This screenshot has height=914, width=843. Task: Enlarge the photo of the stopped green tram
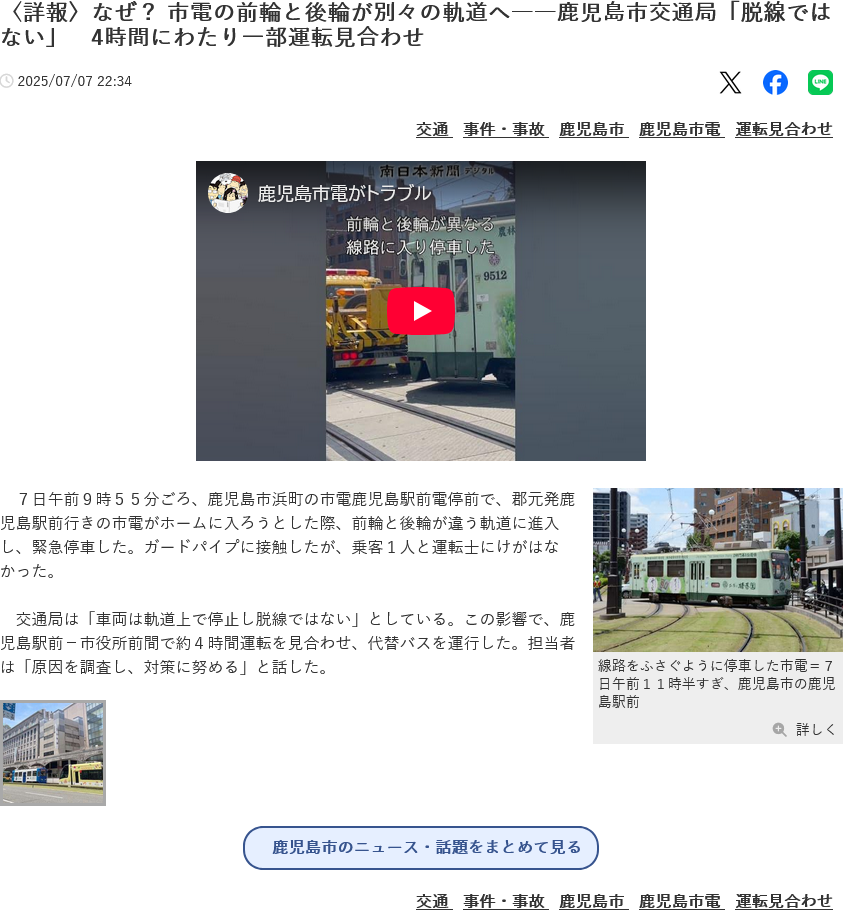click(718, 570)
